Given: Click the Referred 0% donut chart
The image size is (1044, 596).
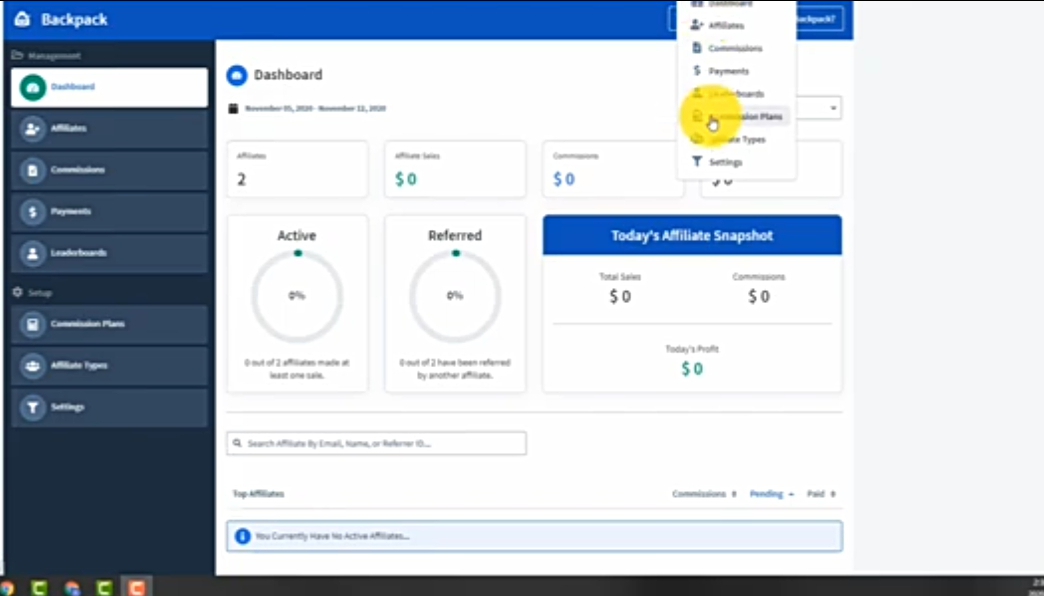Looking at the screenshot, I should [455, 296].
